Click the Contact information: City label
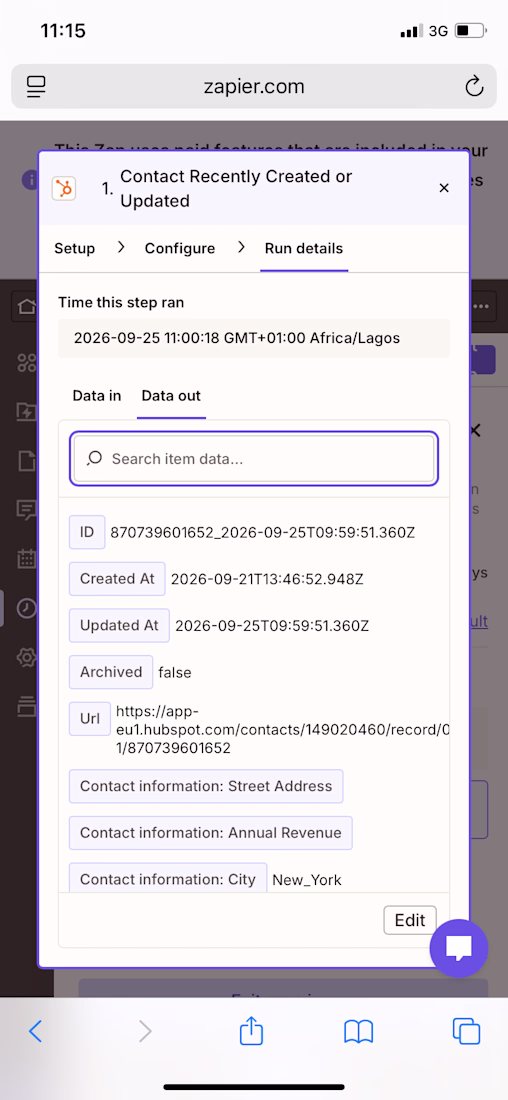508x1100 pixels. (168, 879)
